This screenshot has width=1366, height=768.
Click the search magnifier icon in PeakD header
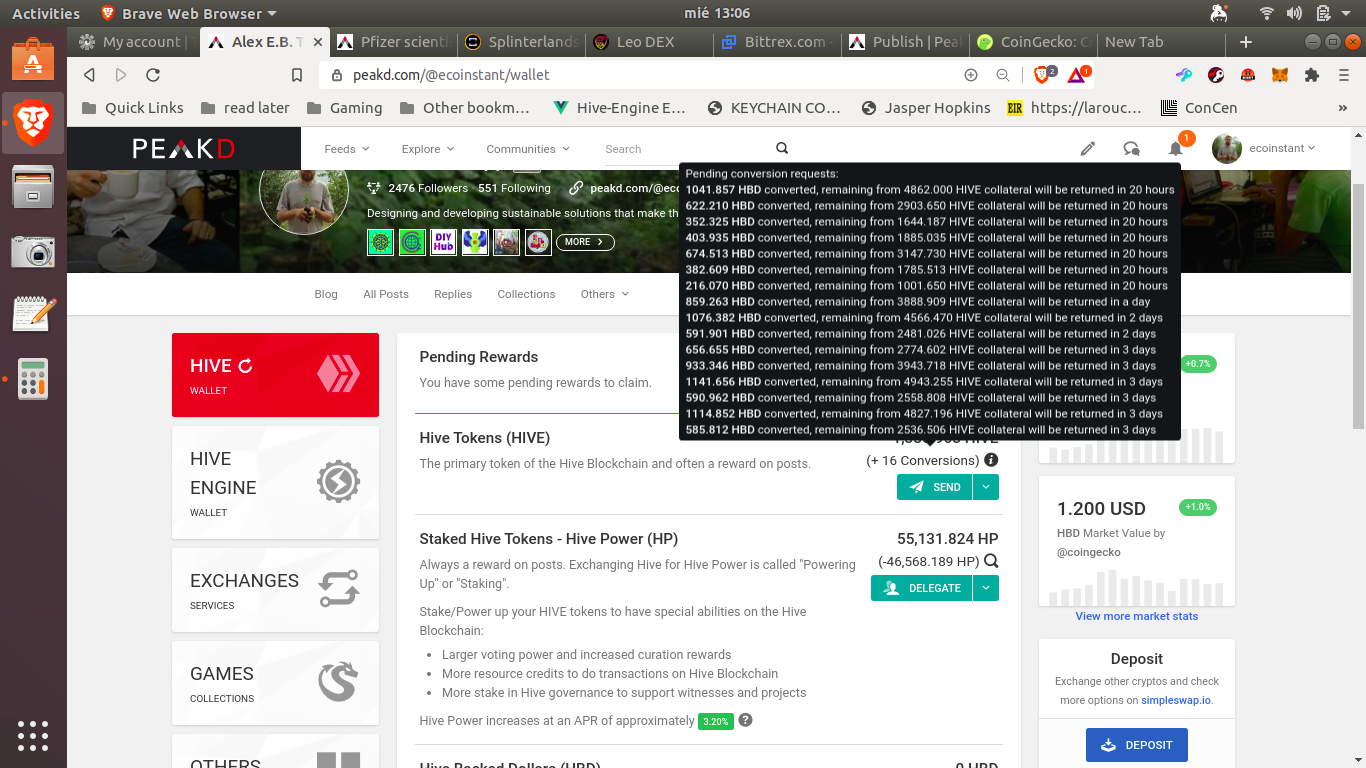782,148
